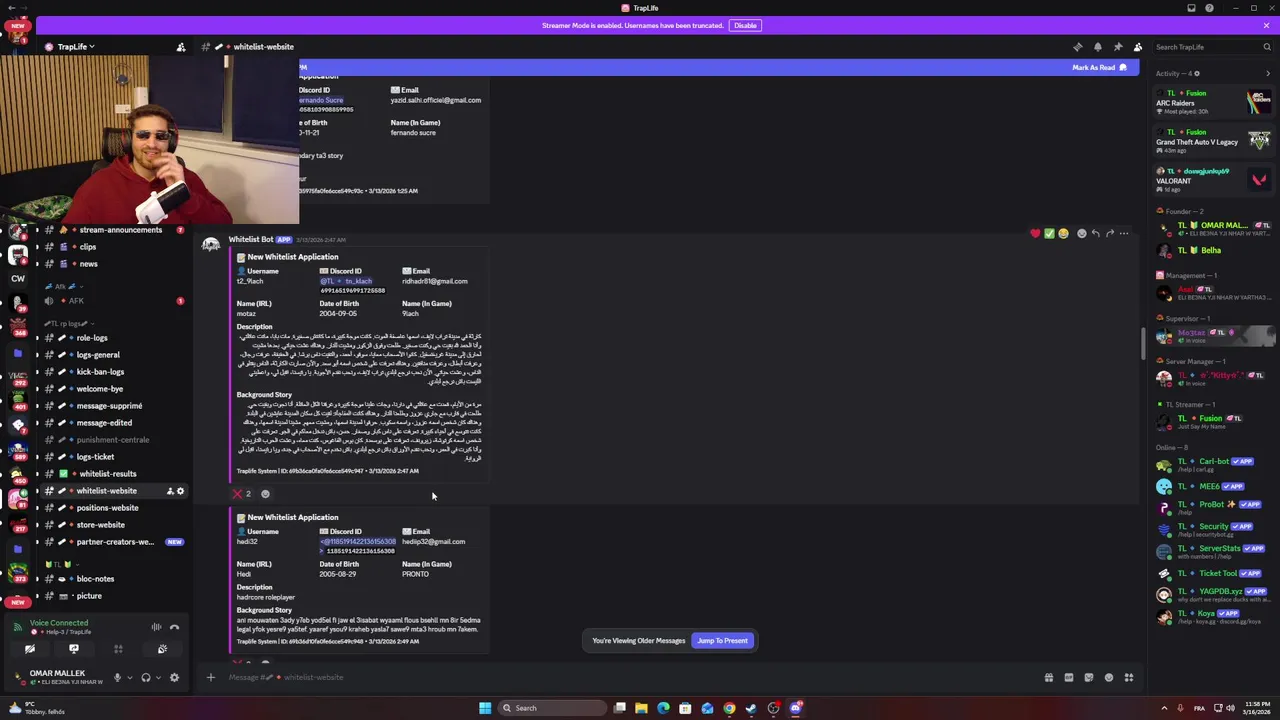
Task: Deafen headphones in user panel
Action: [146, 678]
